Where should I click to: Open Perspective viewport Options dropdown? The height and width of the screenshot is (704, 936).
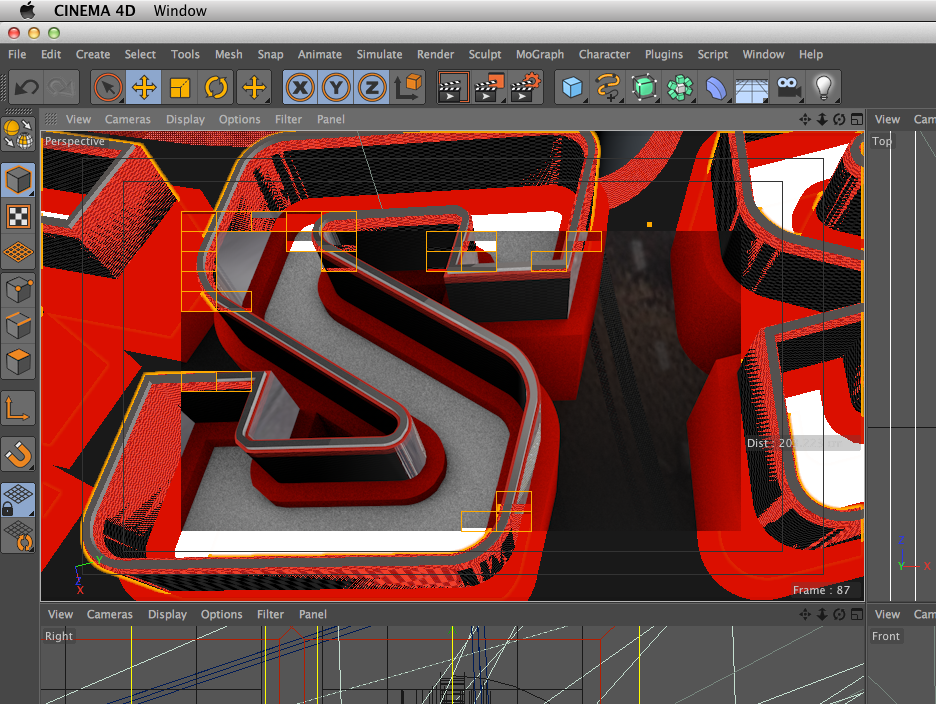point(239,119)
